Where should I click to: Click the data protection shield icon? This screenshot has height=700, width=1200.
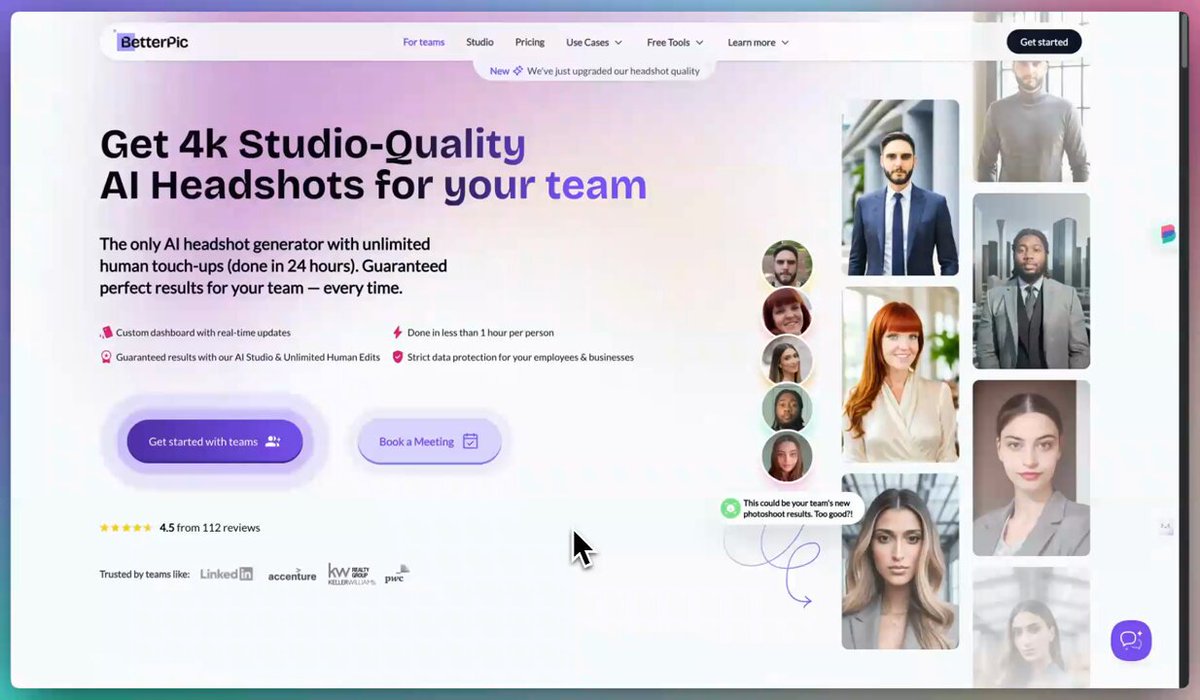pos(397,357)
